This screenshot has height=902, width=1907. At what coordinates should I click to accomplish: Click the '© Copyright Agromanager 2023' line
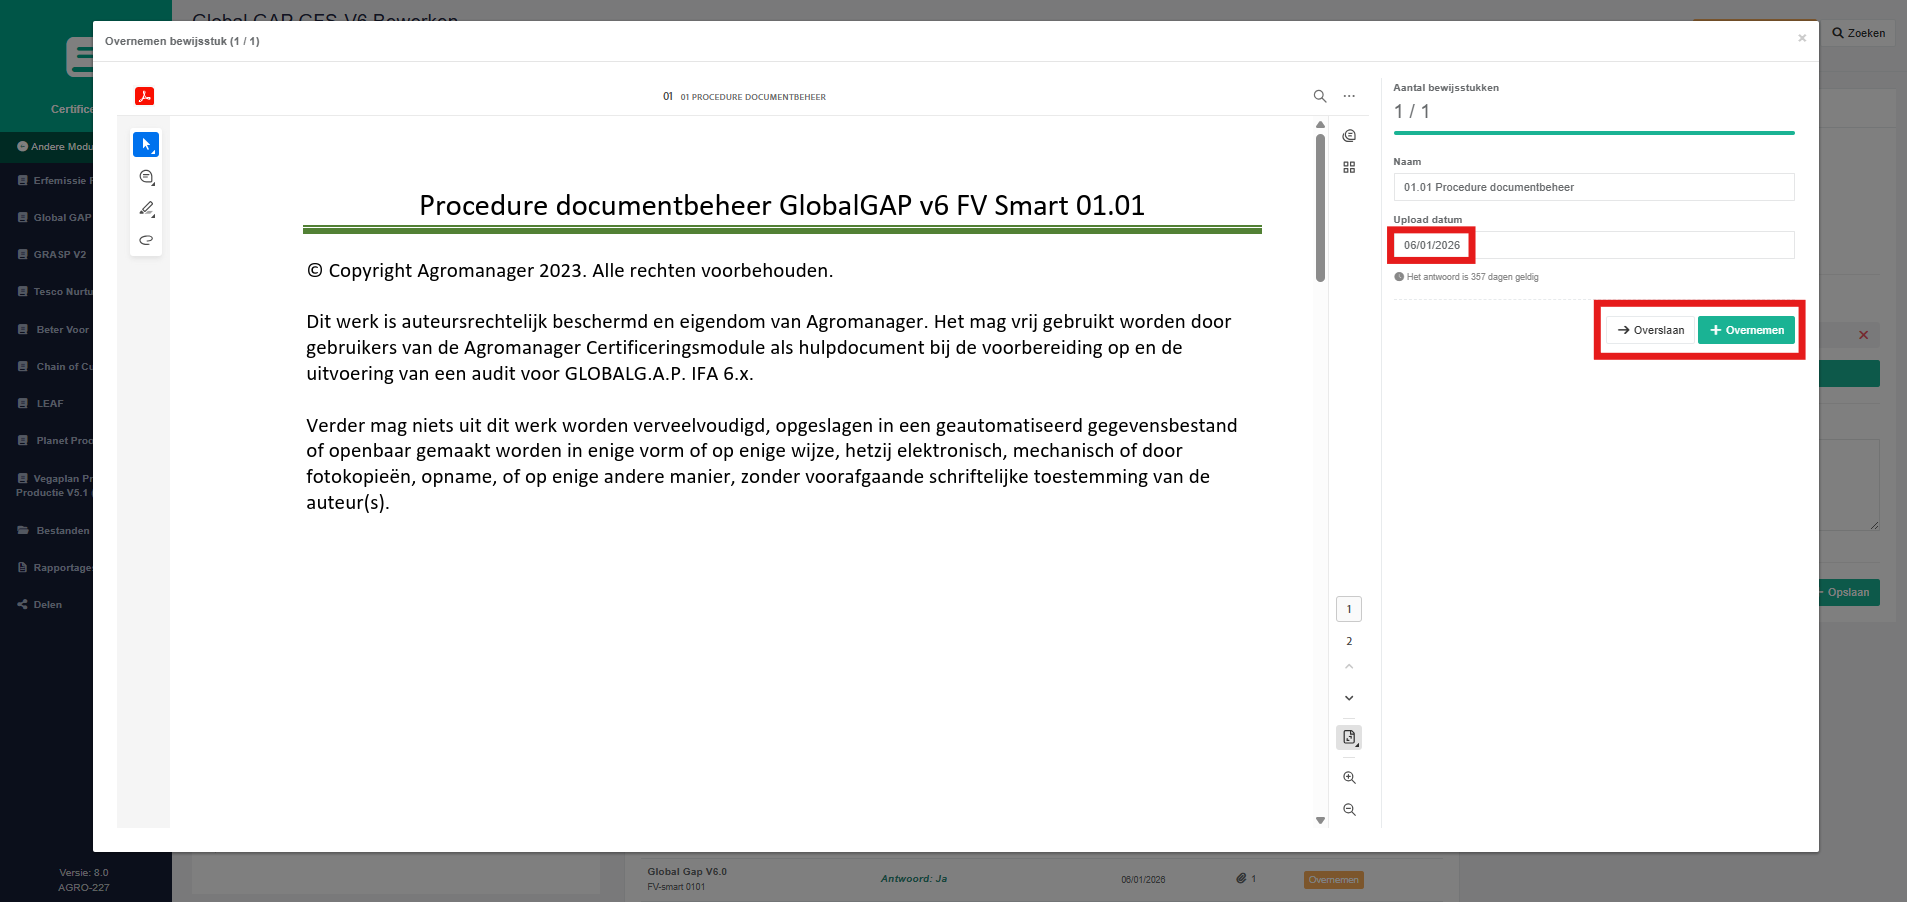click(570, 271)
